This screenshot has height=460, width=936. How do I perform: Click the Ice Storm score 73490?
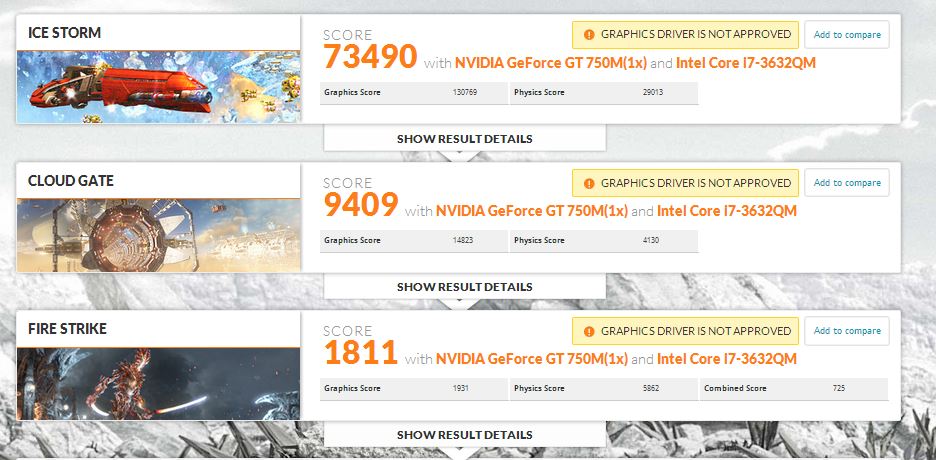369,57
